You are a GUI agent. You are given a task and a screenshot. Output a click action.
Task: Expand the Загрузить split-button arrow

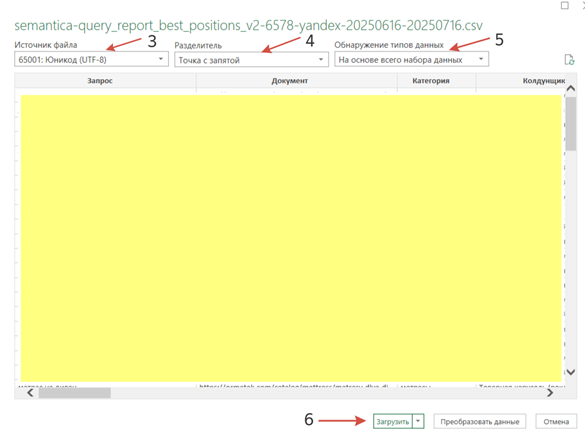click(x=418, y=422)
